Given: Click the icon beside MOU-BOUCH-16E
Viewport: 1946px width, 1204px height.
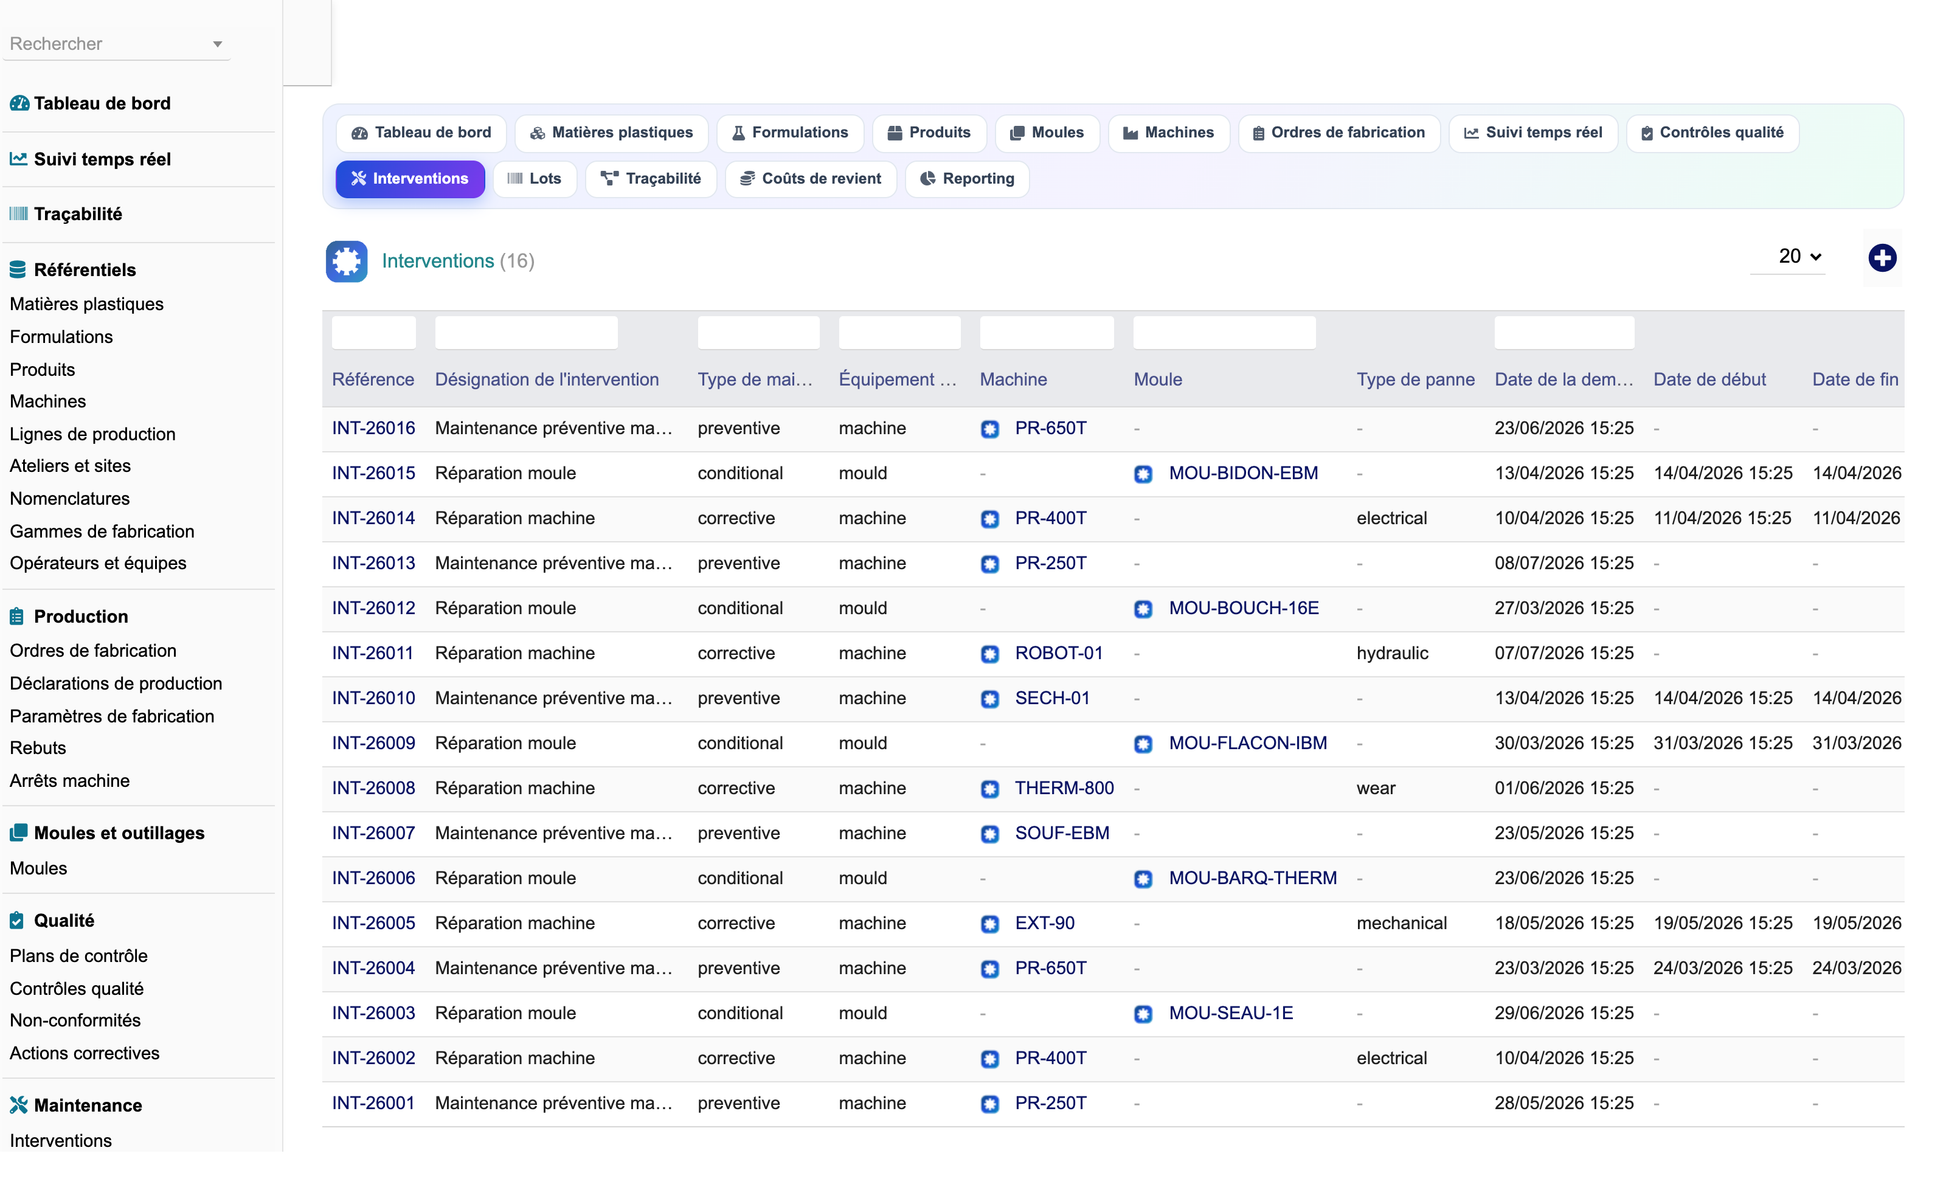Looking at the screenshot, I should pyautogui.click(x=1143, y=609).
